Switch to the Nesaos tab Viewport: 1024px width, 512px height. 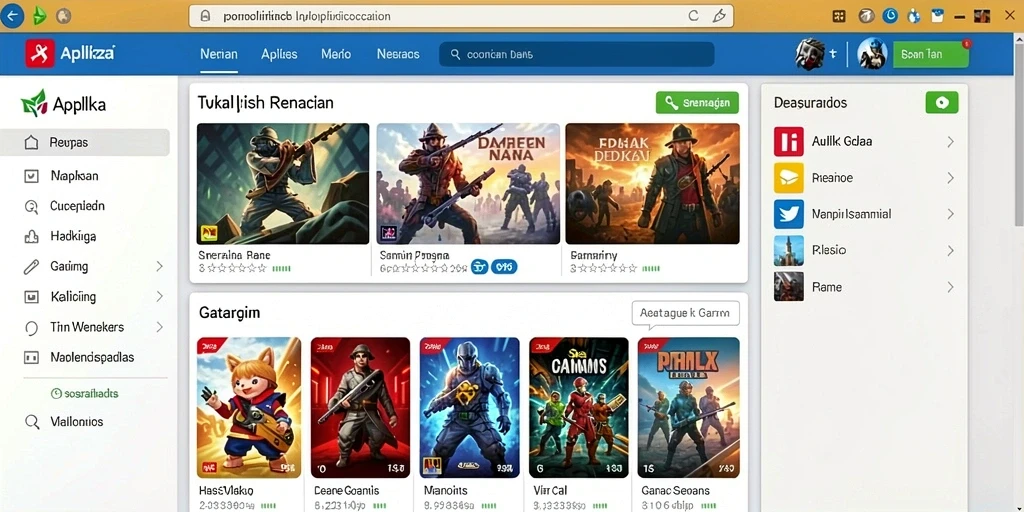click(398, 55)
